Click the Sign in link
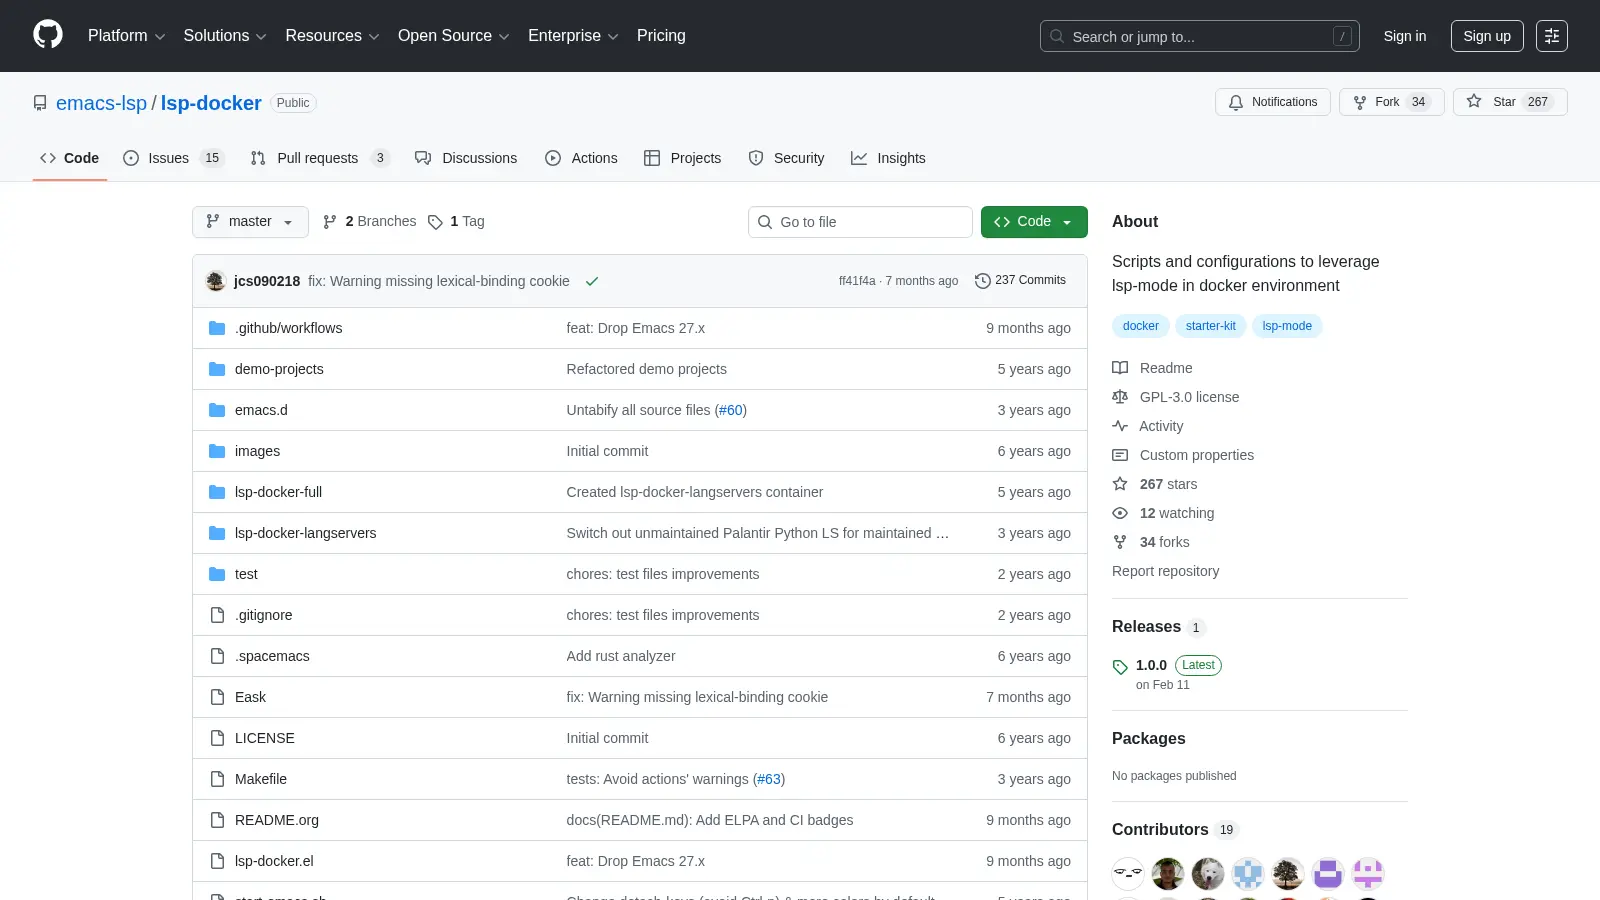 point(1405,36)
